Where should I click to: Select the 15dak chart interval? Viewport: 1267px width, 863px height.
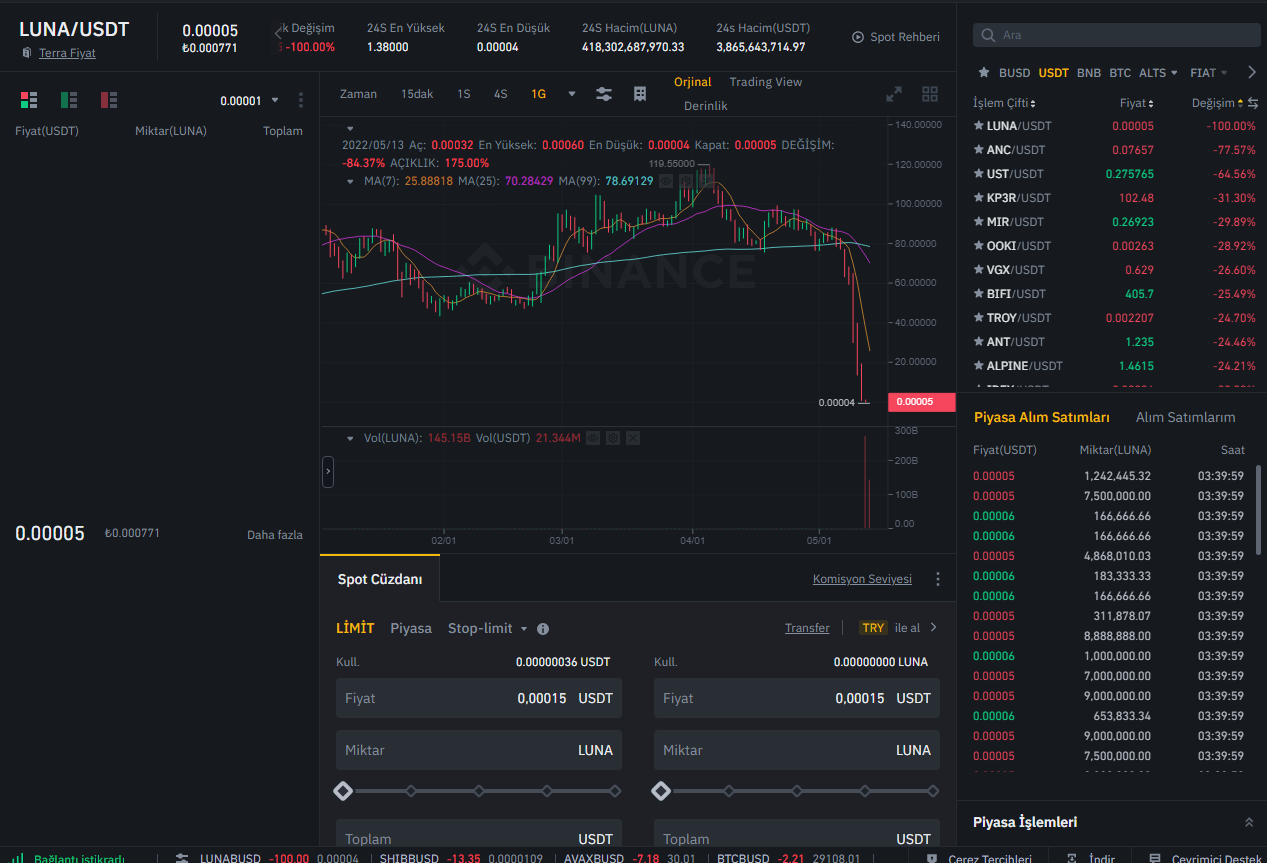pos(417,94)
